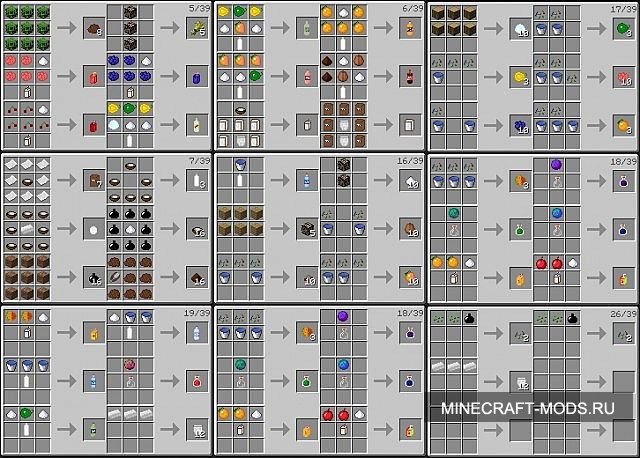Click the water bucket ingredient above the bottle in panel 16/39
The image size is (640, 458).
pos(240,165)
